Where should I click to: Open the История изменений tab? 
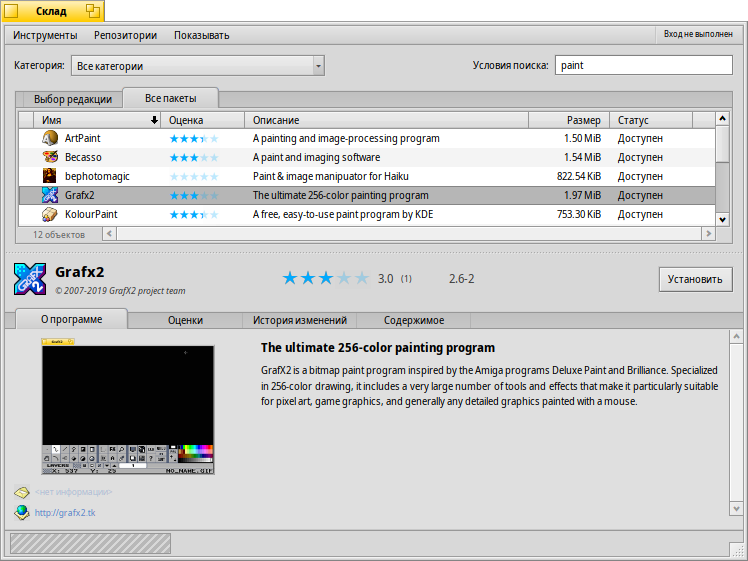pyautogui.click(x=299, y=320)
